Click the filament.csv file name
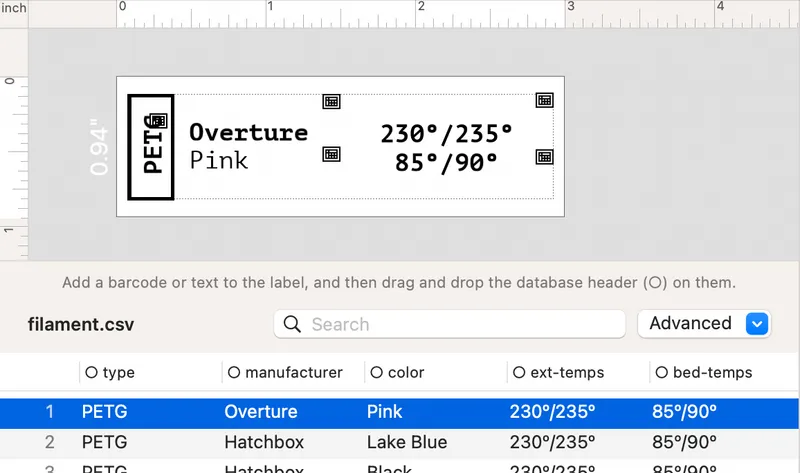 tap(81, 325)
